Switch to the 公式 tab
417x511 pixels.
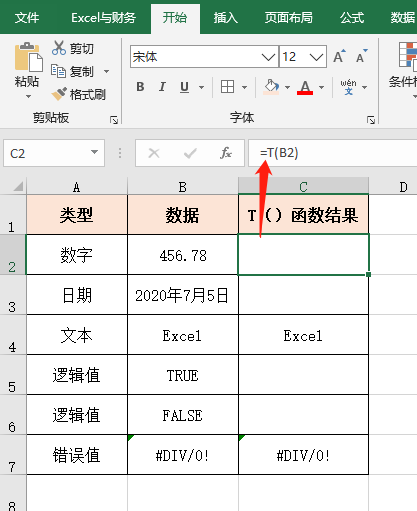352,18
